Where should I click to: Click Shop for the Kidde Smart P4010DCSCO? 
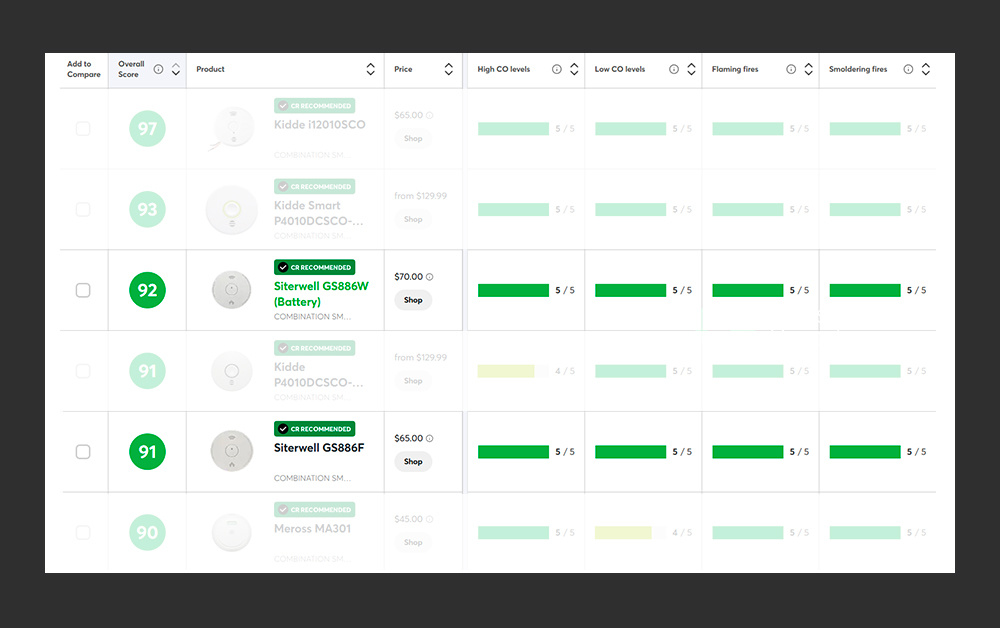(x=413, y=219)
